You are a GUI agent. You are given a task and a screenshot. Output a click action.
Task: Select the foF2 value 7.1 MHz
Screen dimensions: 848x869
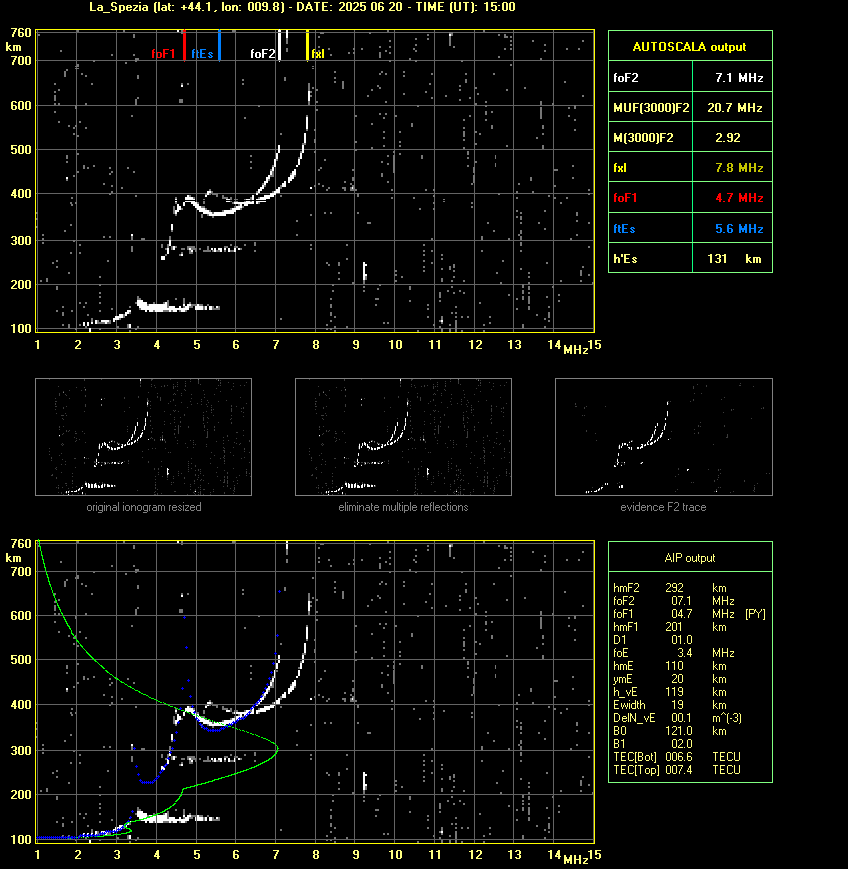(x=739, y=78)
